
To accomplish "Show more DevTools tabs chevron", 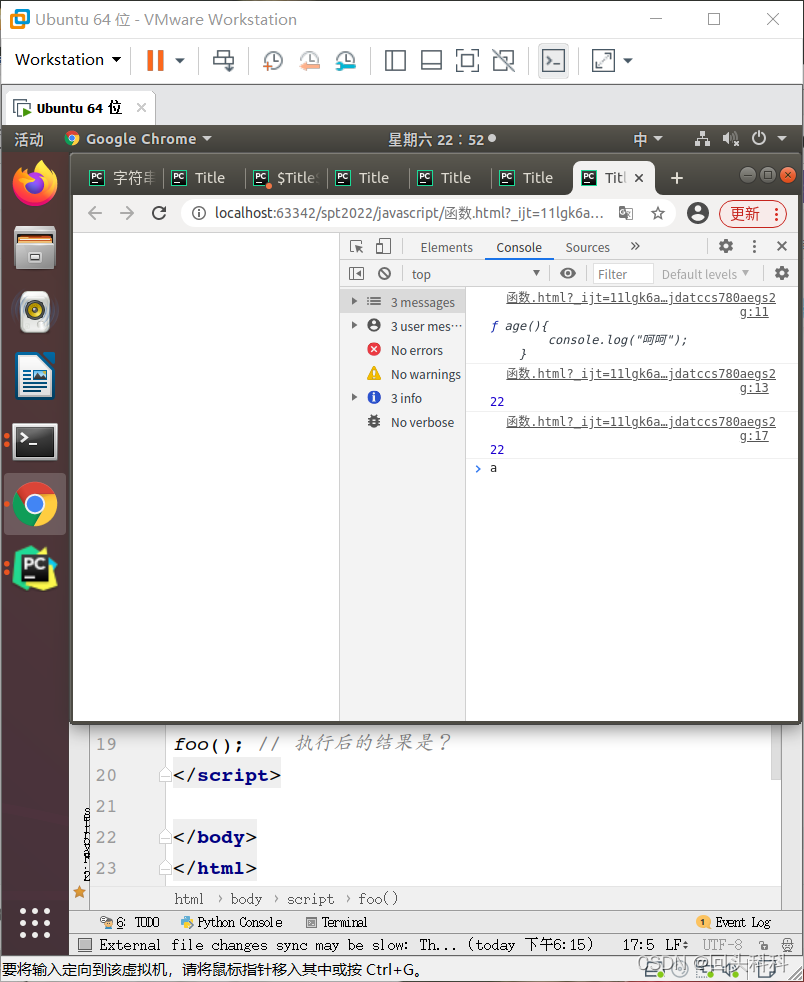I will point(635,246).
